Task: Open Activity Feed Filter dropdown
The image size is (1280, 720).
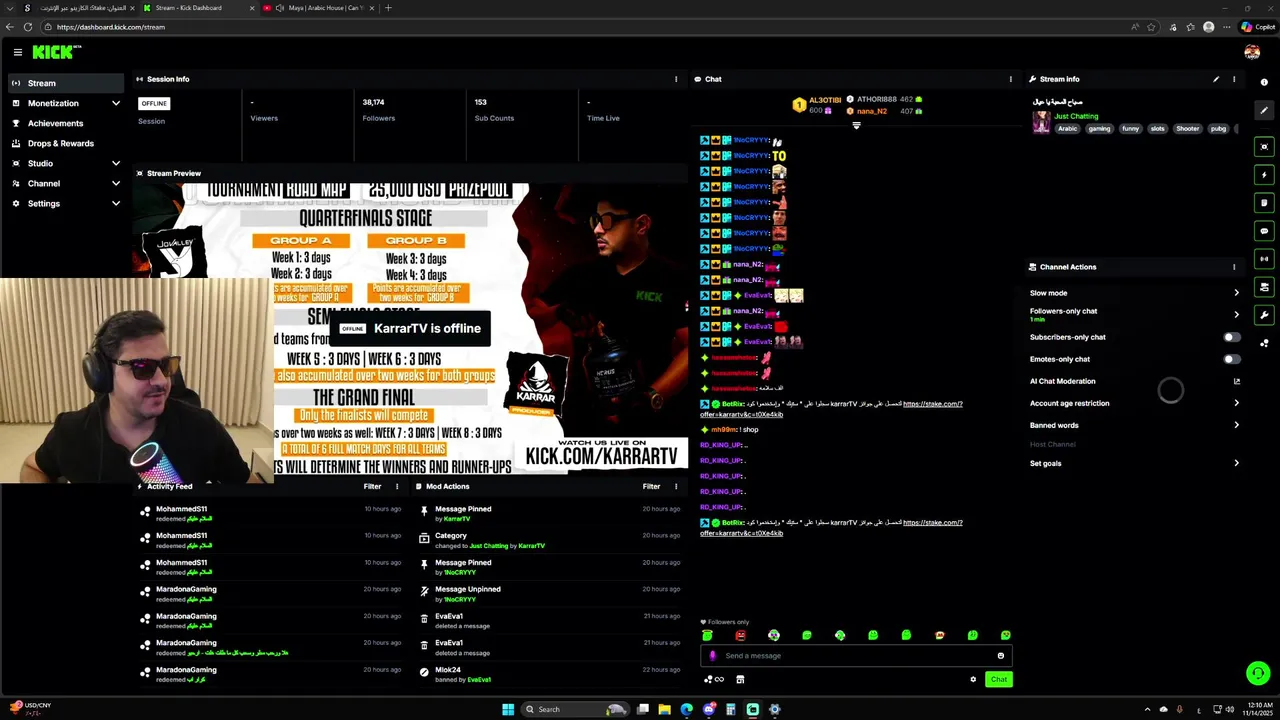Action: coord(372,486)
